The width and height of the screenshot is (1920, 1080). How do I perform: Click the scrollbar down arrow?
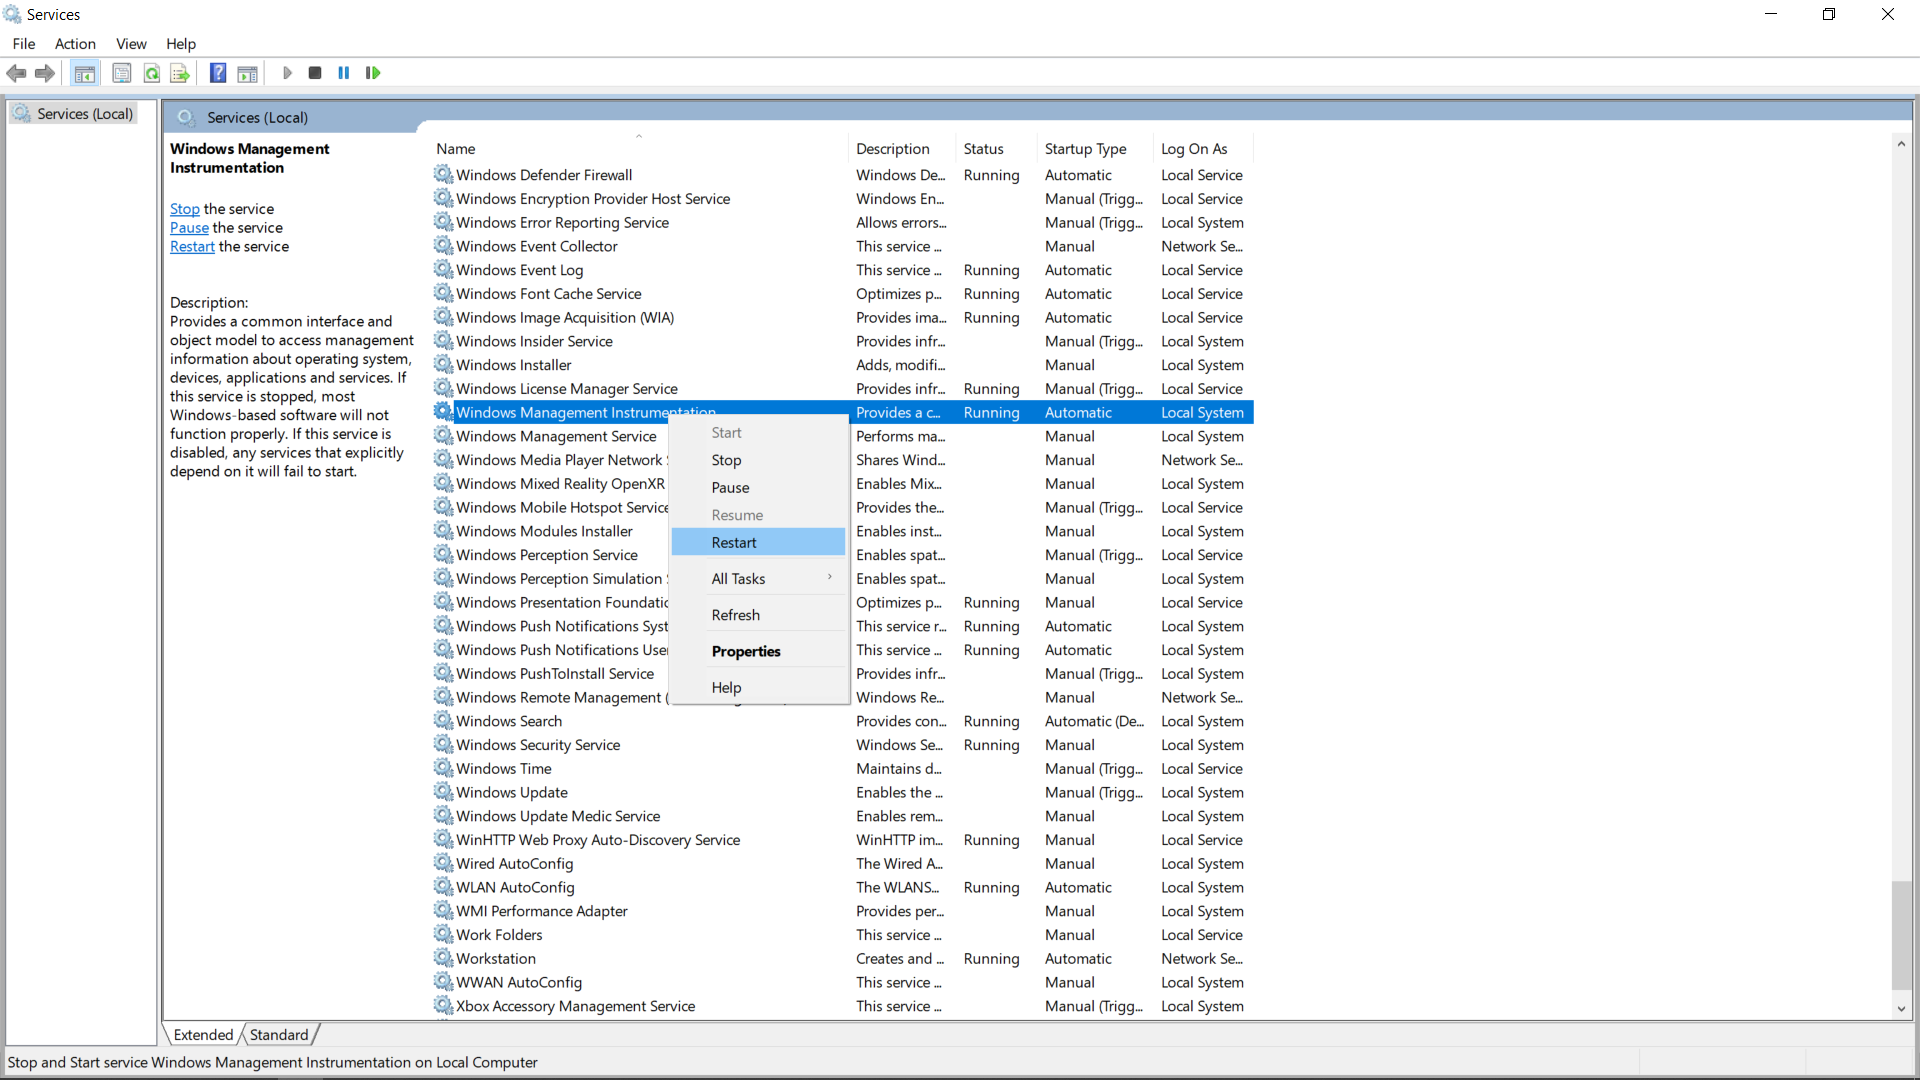click(1901, 1009)
